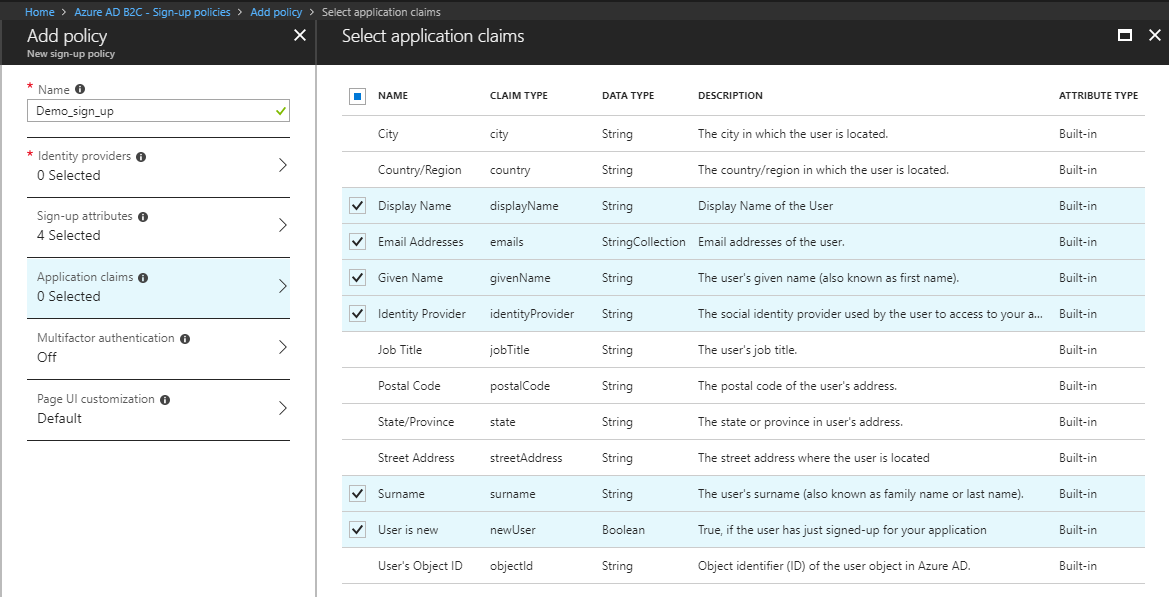
Task: Click 'Default' under Page UI customization
Action: click(60, 418)
